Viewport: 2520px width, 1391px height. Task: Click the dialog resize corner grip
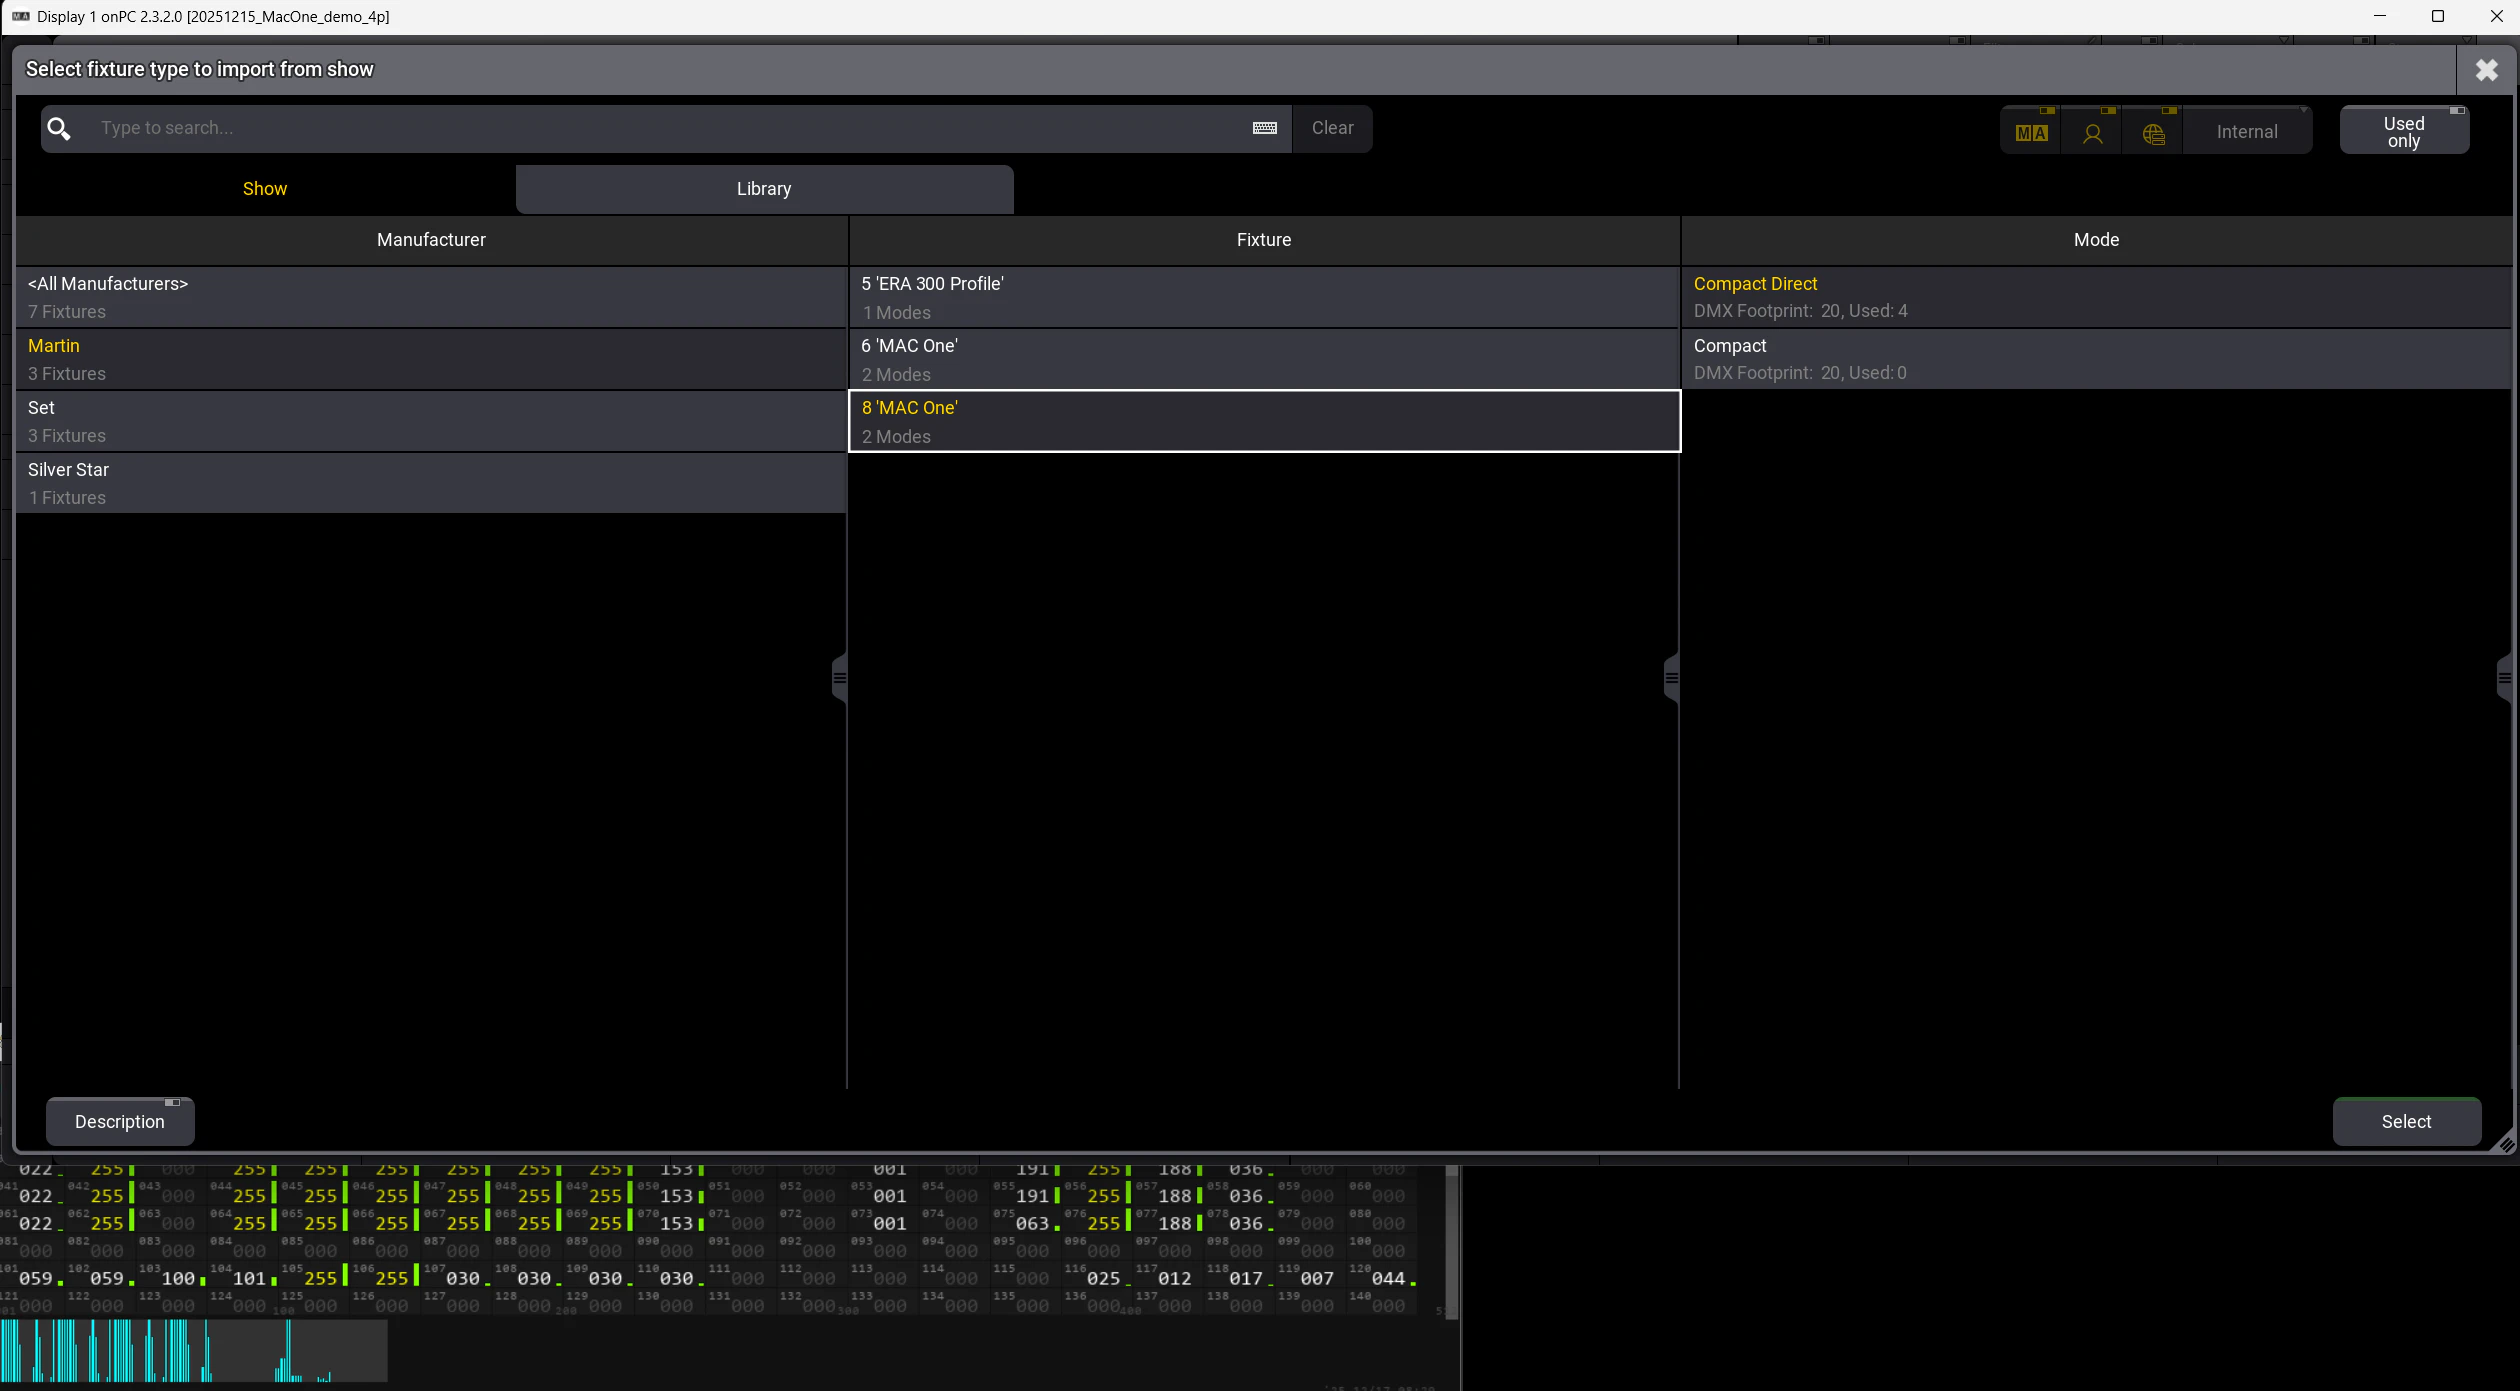[x=2505, y=1144]
